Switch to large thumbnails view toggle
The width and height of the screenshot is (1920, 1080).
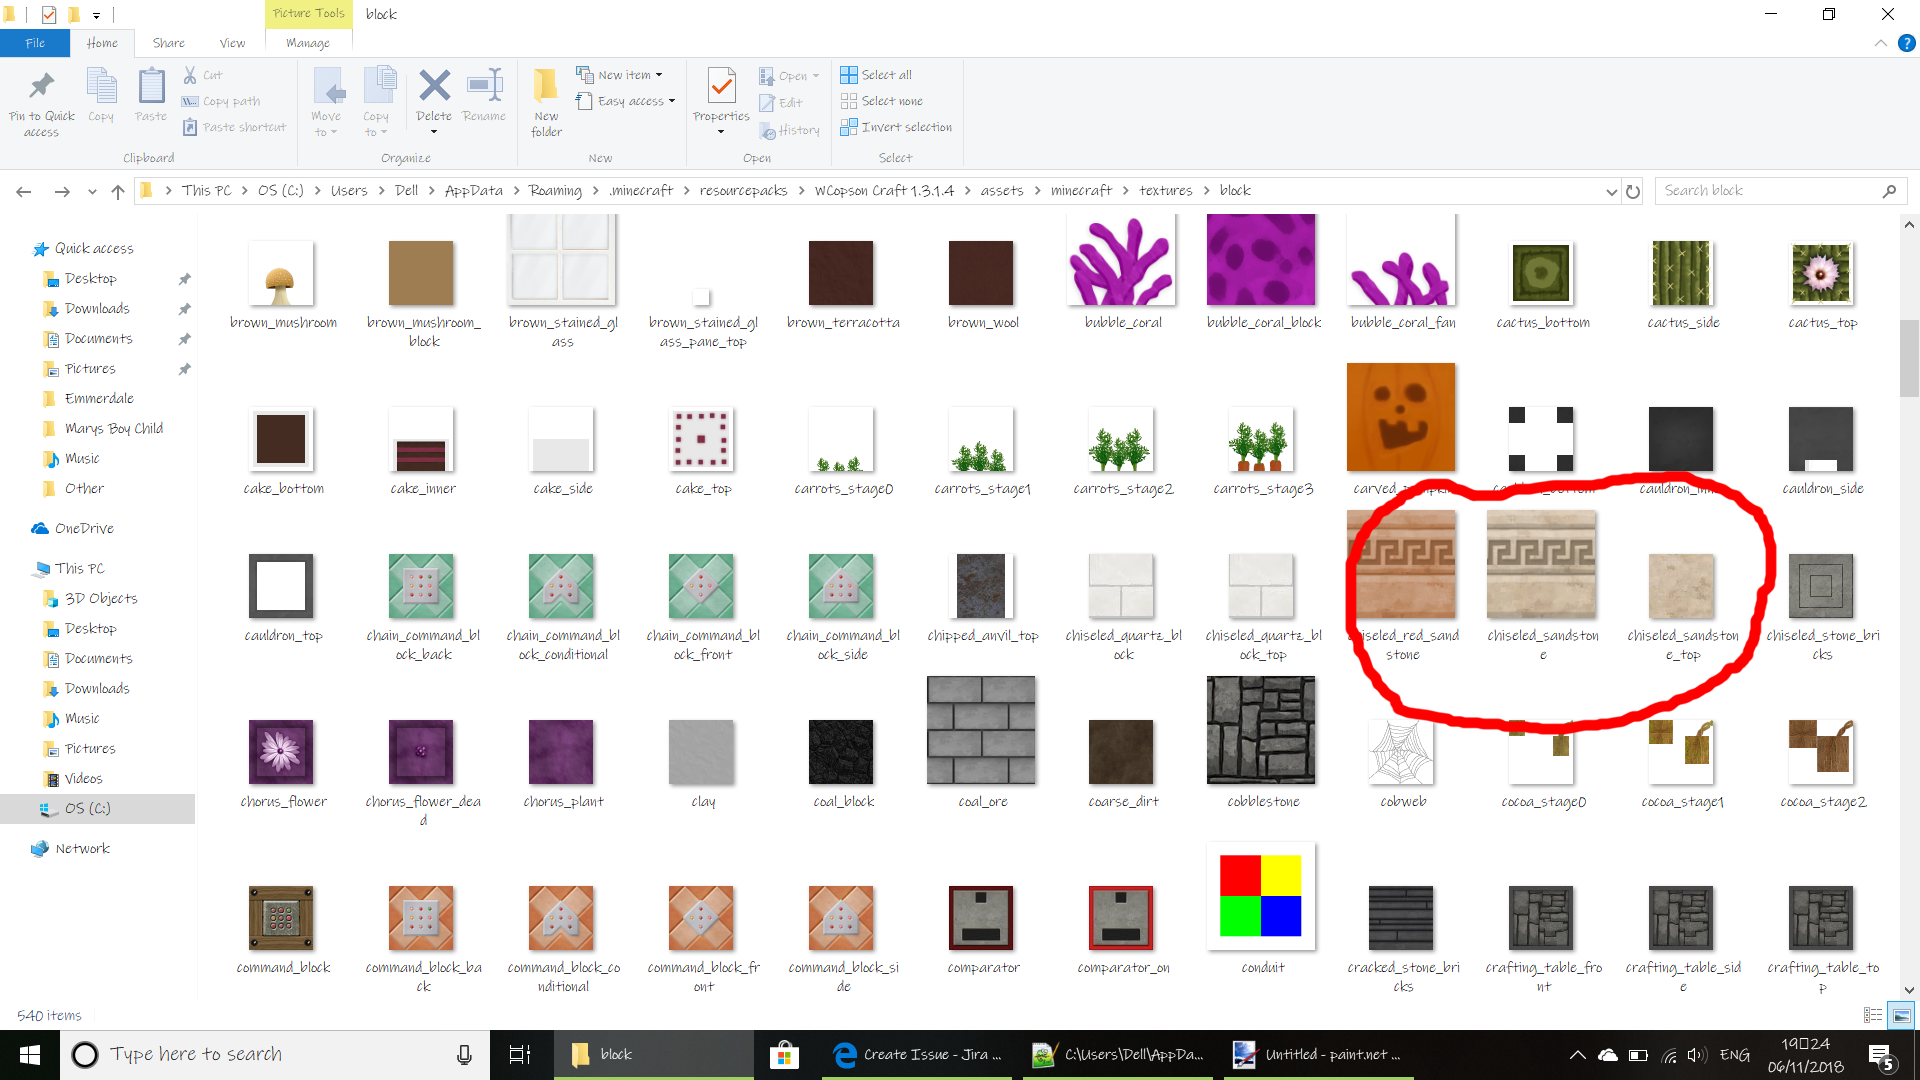[1901, 1015]
